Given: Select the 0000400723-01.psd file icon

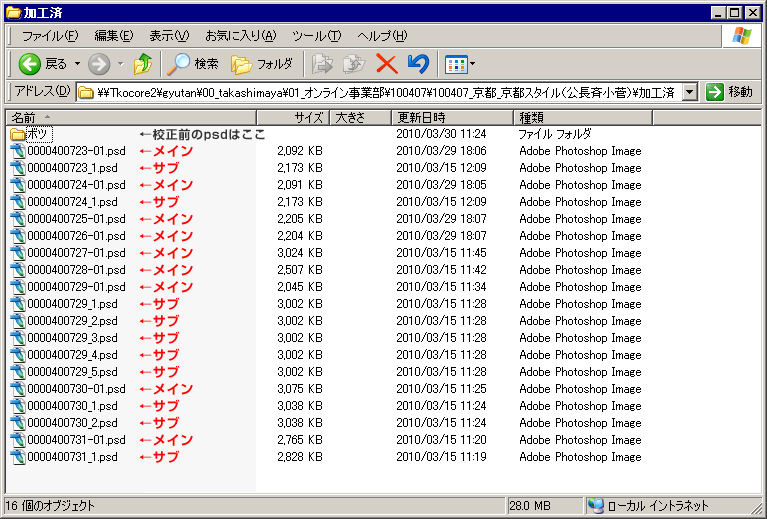Looking at the screenshot, I should pyautogui.click(x=18, y=151).
